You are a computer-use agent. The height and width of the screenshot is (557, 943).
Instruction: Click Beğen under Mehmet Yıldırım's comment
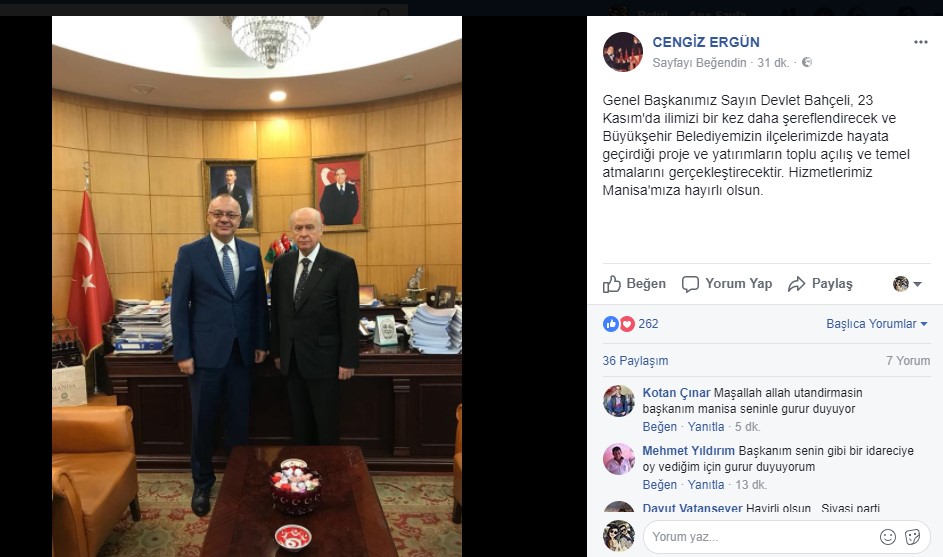click(x=659, y=485)
